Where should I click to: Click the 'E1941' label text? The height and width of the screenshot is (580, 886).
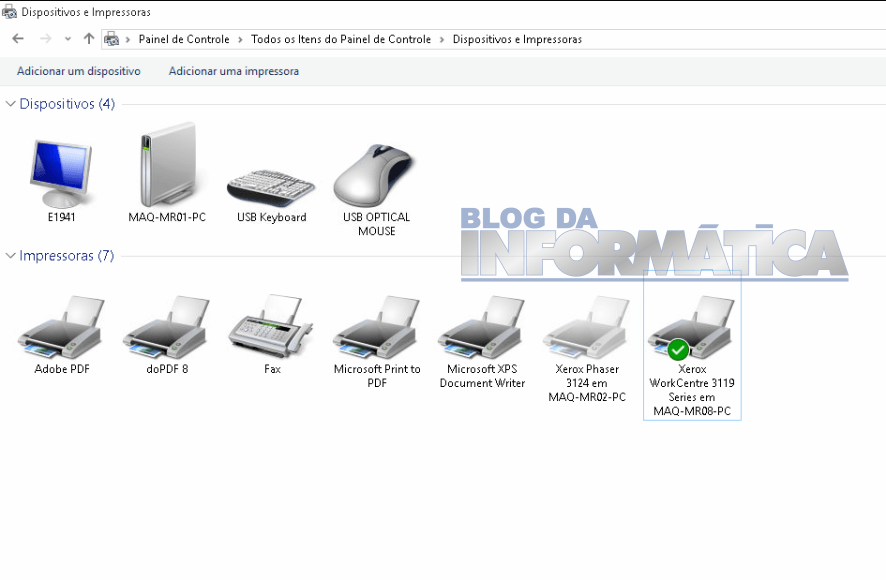62,217
